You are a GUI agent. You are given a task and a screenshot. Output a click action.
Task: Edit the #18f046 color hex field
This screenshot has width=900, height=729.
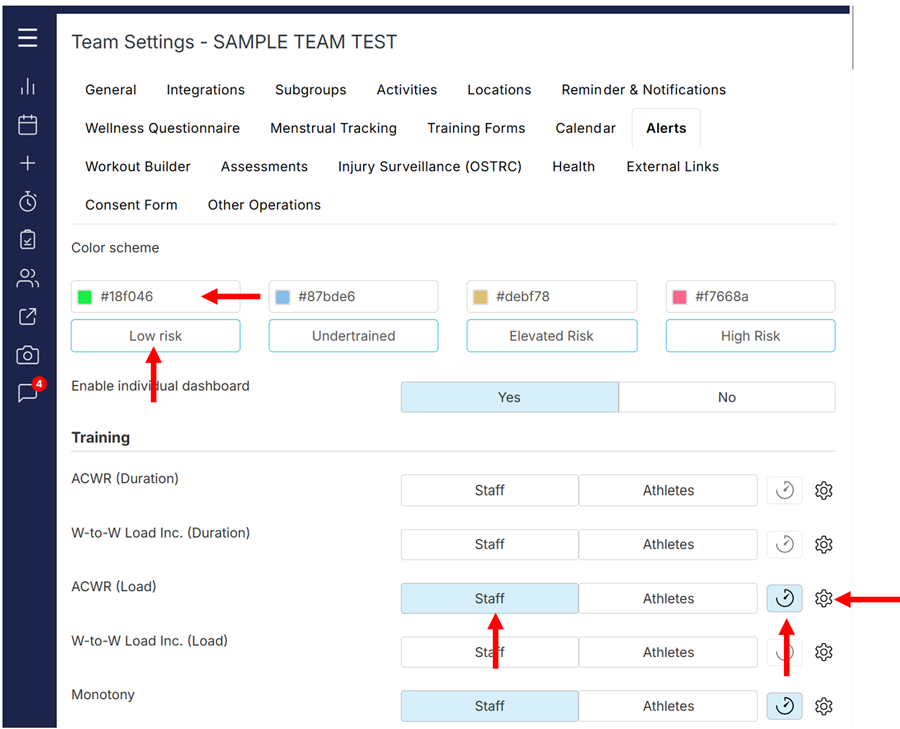pos(156,297)
